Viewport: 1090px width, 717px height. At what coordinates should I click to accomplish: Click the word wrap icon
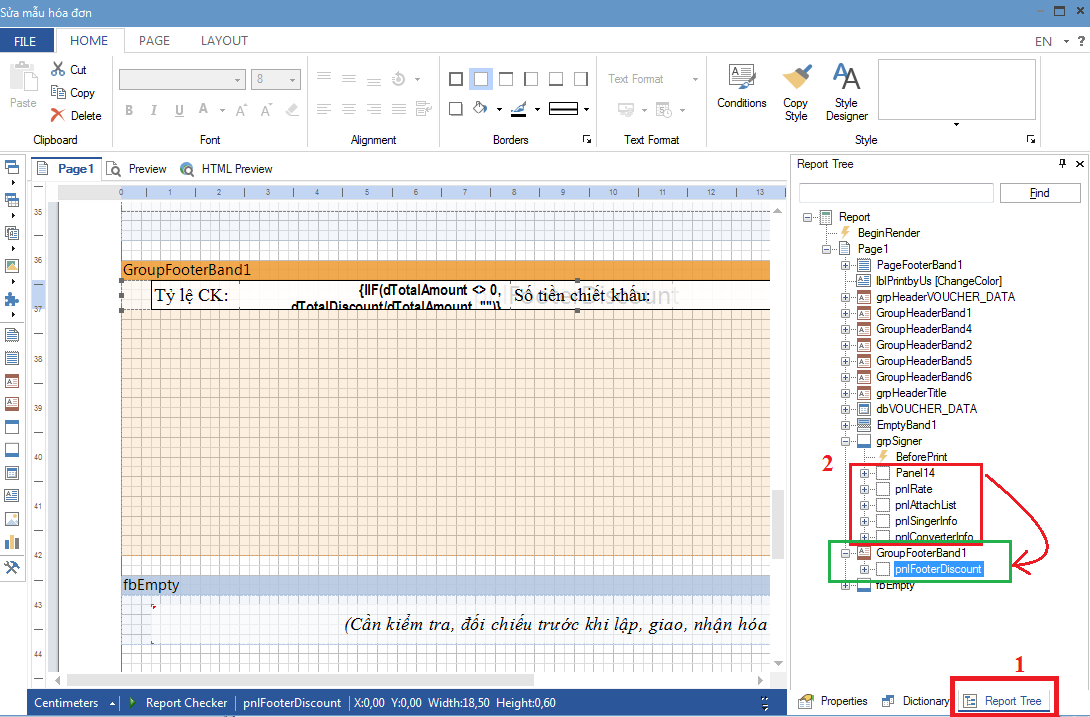(423, 108)
